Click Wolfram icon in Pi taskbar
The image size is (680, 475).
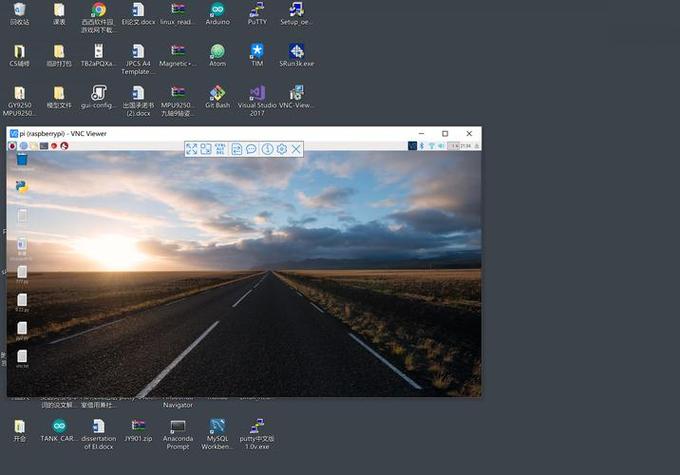pos(64,146)
